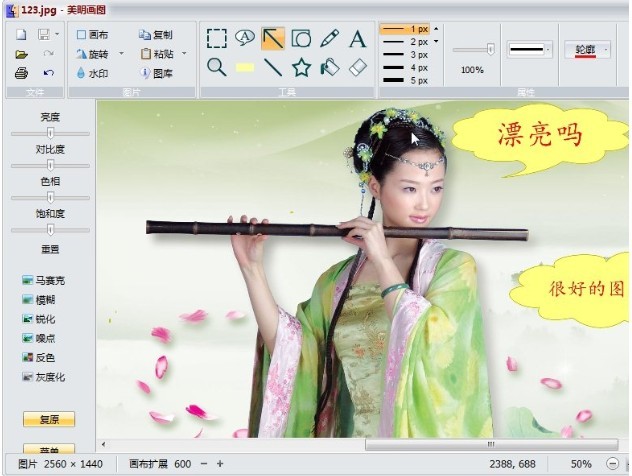Pick the magnifier zoom tool
Viewport: 632px width, 476px height.
pyautogui.click(x=216, y=67)
